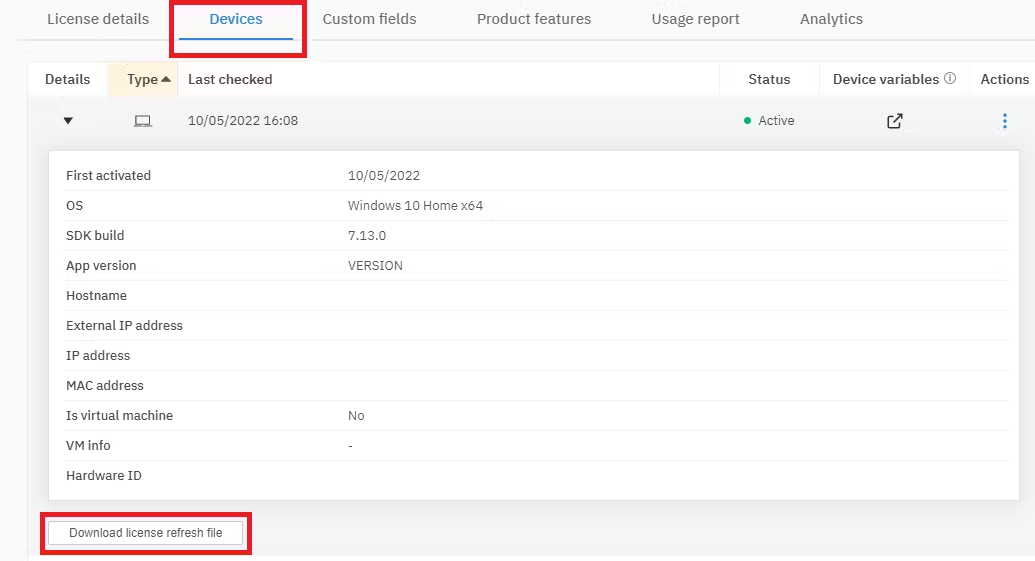Click the Actions column header
This screenshot has width=1035, height=561.
click(1004, 79)
